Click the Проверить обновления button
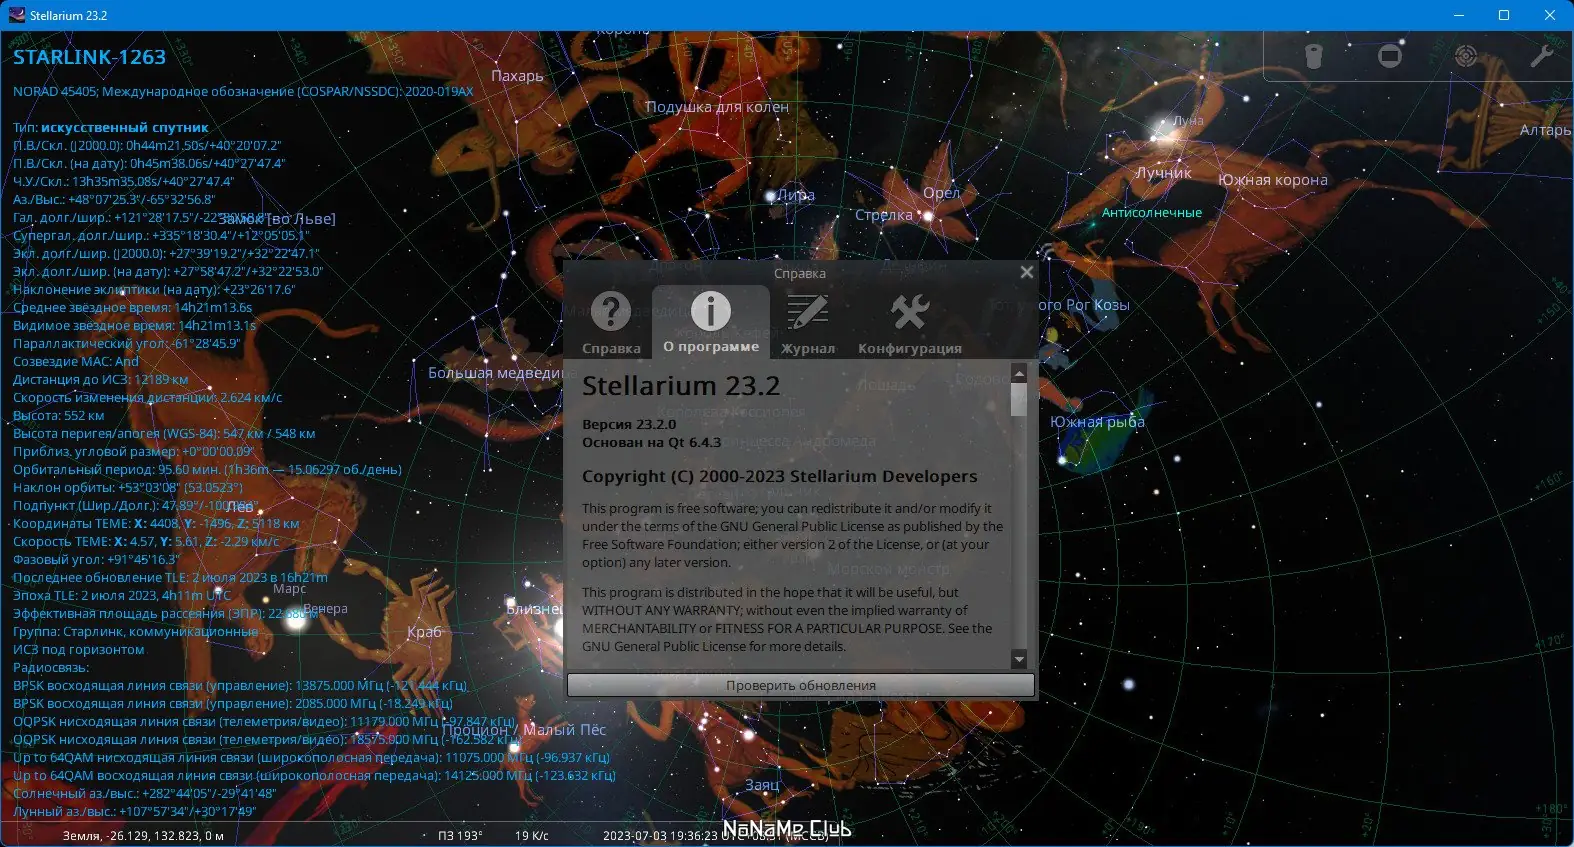 tap(801, 685)
